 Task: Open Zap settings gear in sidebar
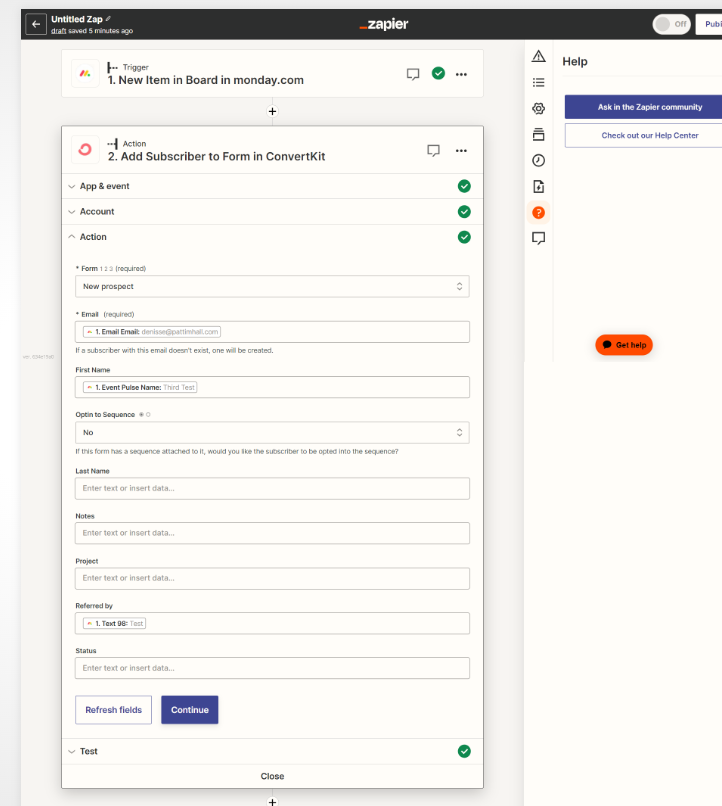(539, 108)
